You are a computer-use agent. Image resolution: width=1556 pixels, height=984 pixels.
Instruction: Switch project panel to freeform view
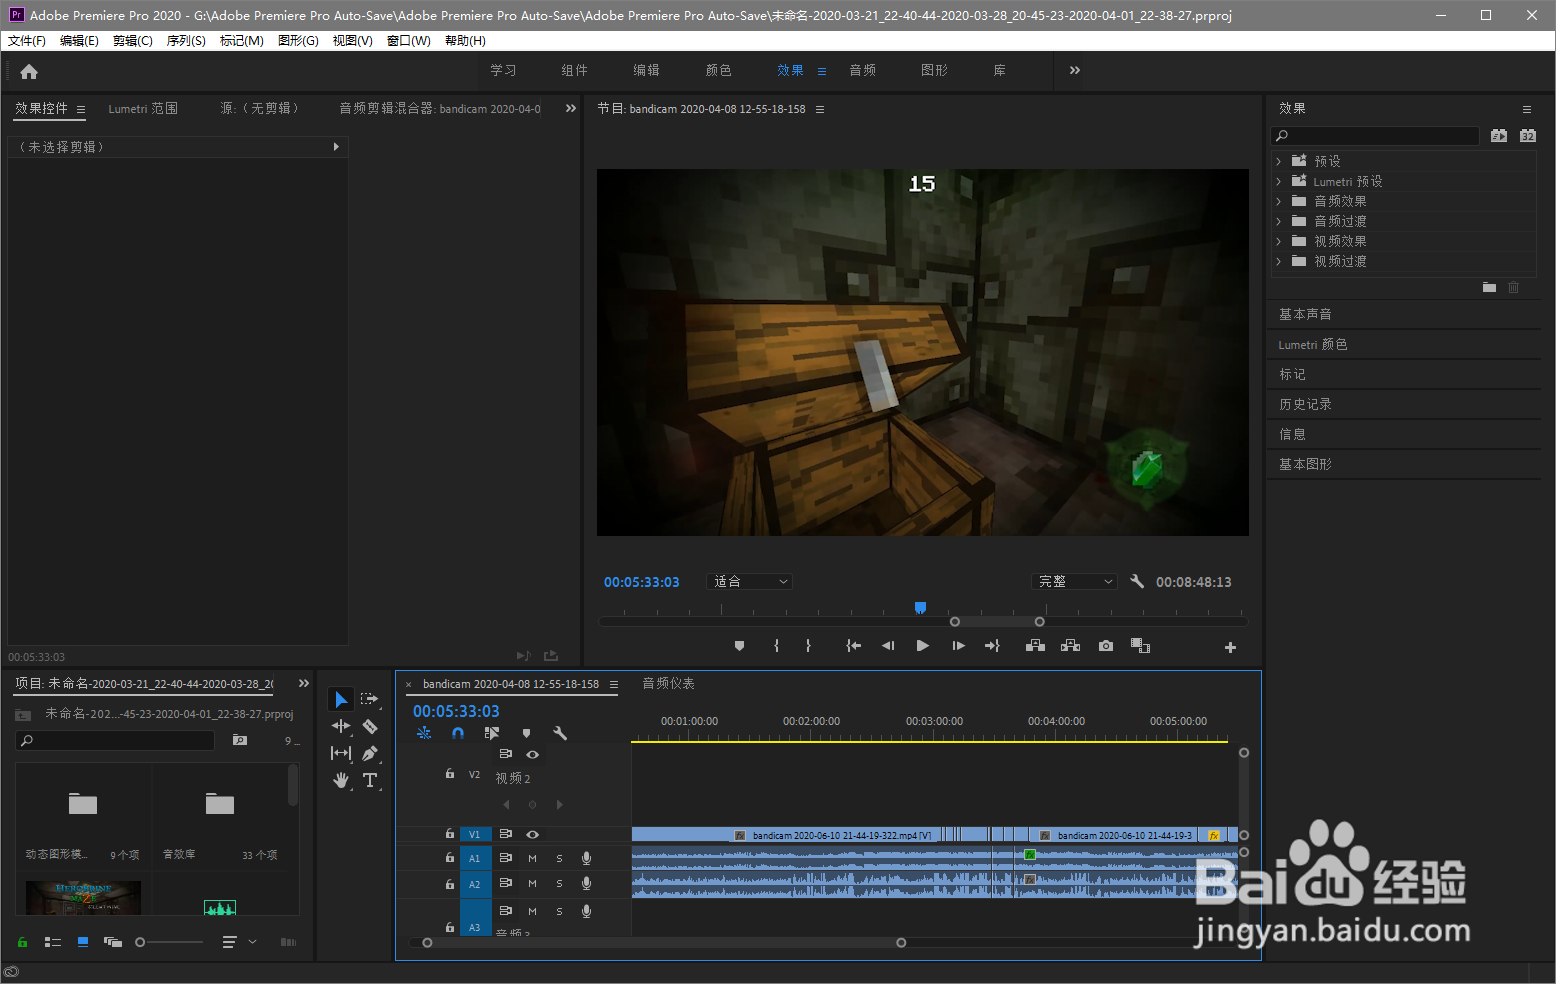point(113,942)
